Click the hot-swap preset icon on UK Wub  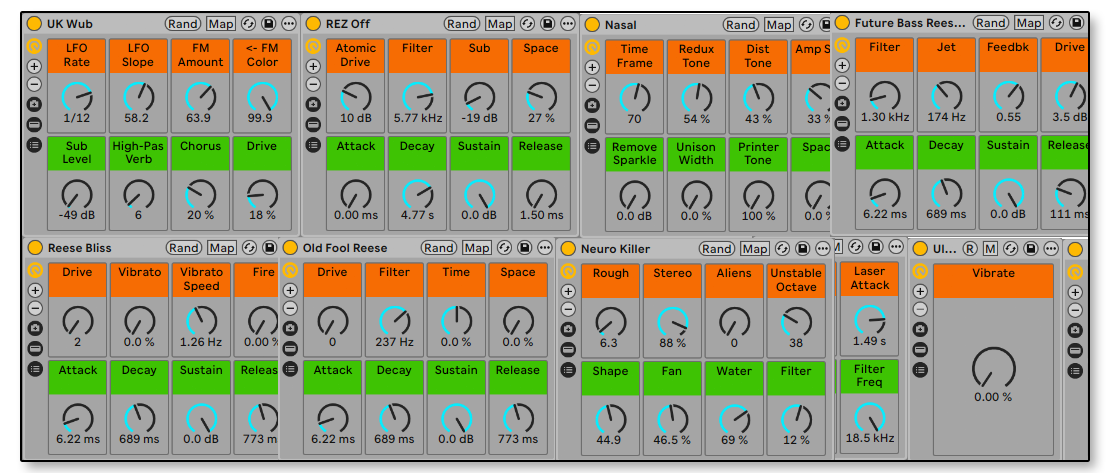coord(248,23)
